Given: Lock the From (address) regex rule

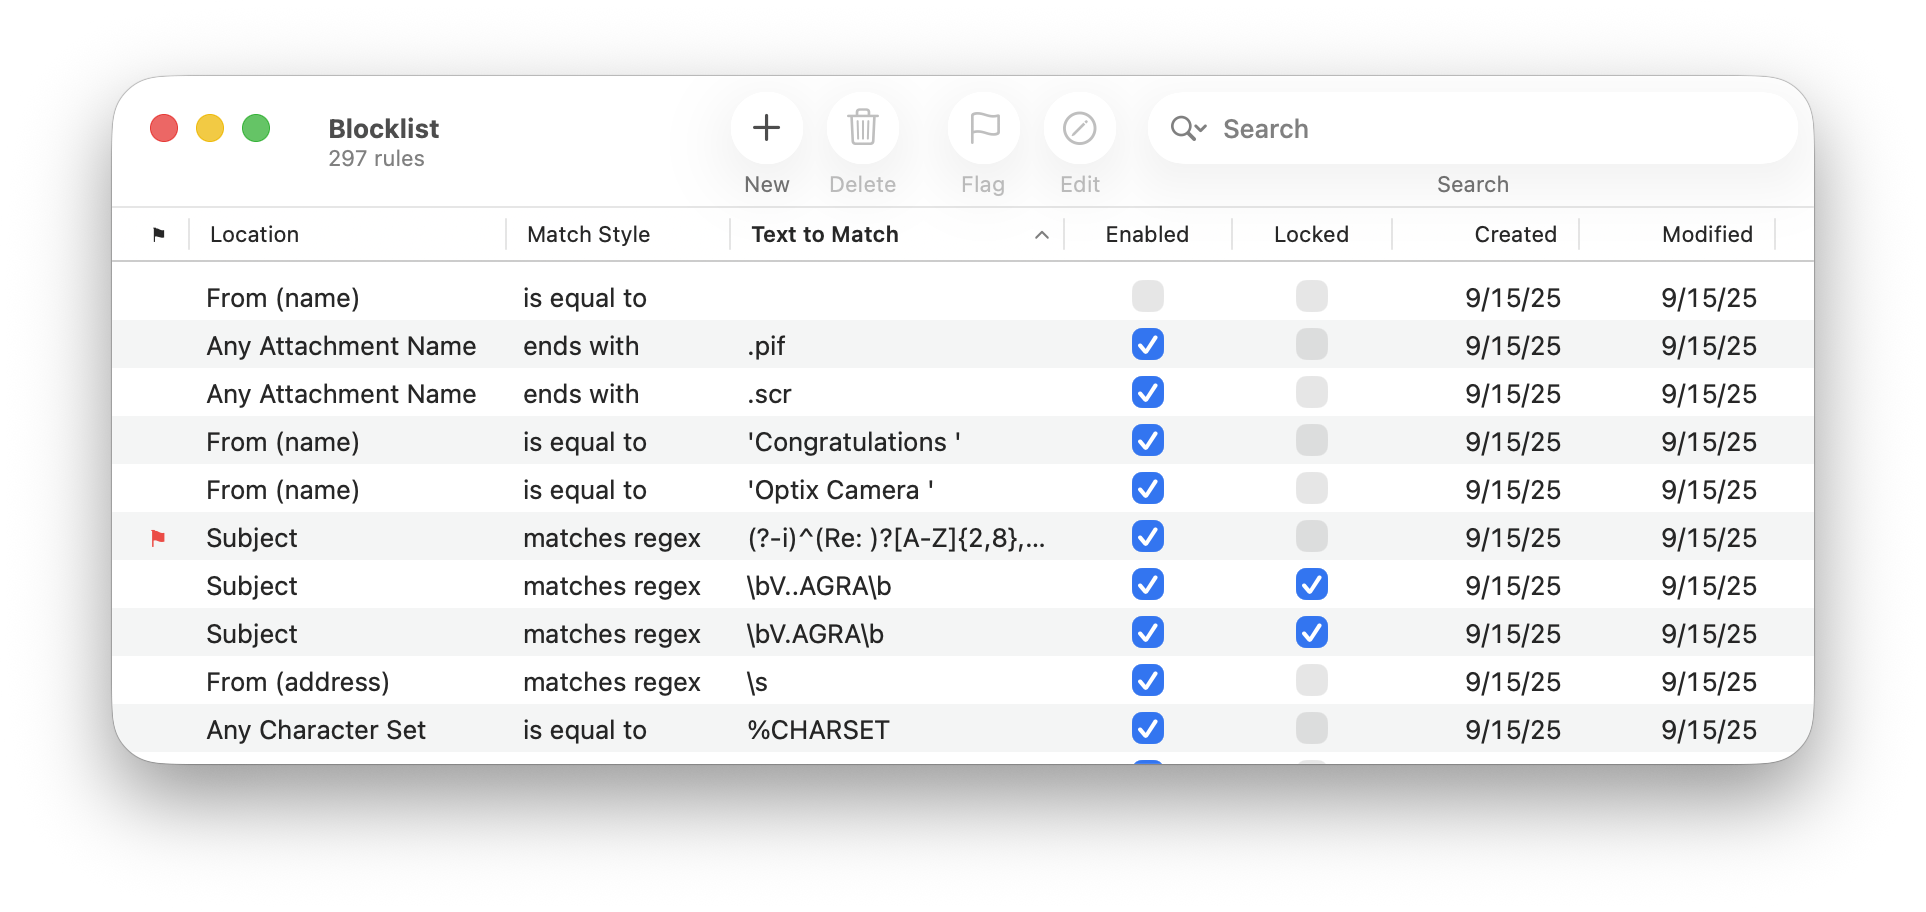Looking at the screenshot, I should tap(1311, 680).
